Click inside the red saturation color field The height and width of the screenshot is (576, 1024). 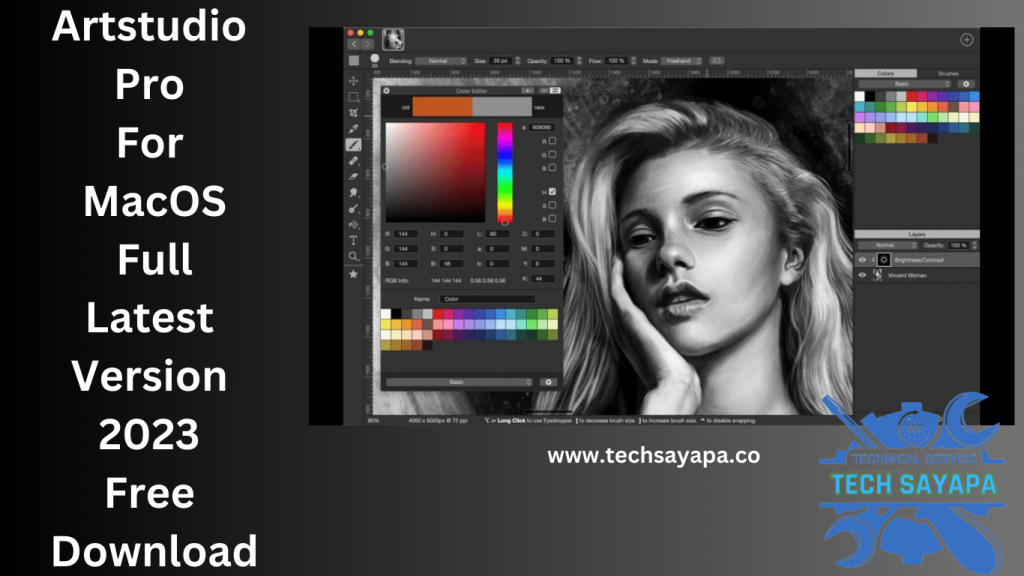click(x=435, y=172)
